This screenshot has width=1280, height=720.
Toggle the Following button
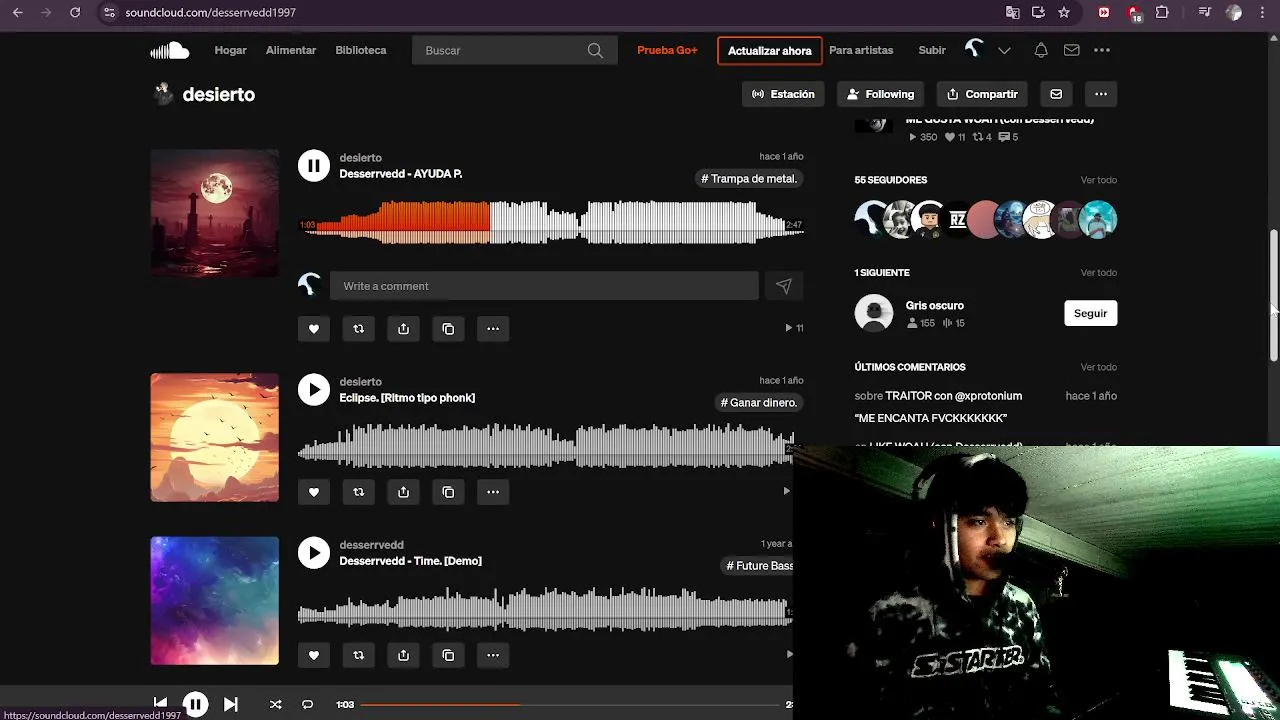pyautogui.click(x=880, y=94)
